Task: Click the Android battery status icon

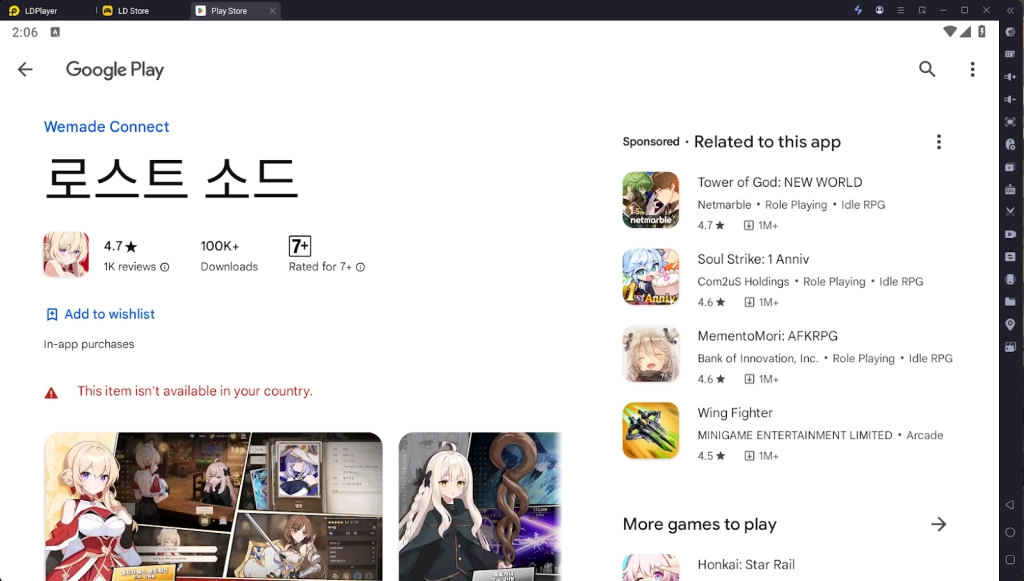Action: [x=982, y=31]
